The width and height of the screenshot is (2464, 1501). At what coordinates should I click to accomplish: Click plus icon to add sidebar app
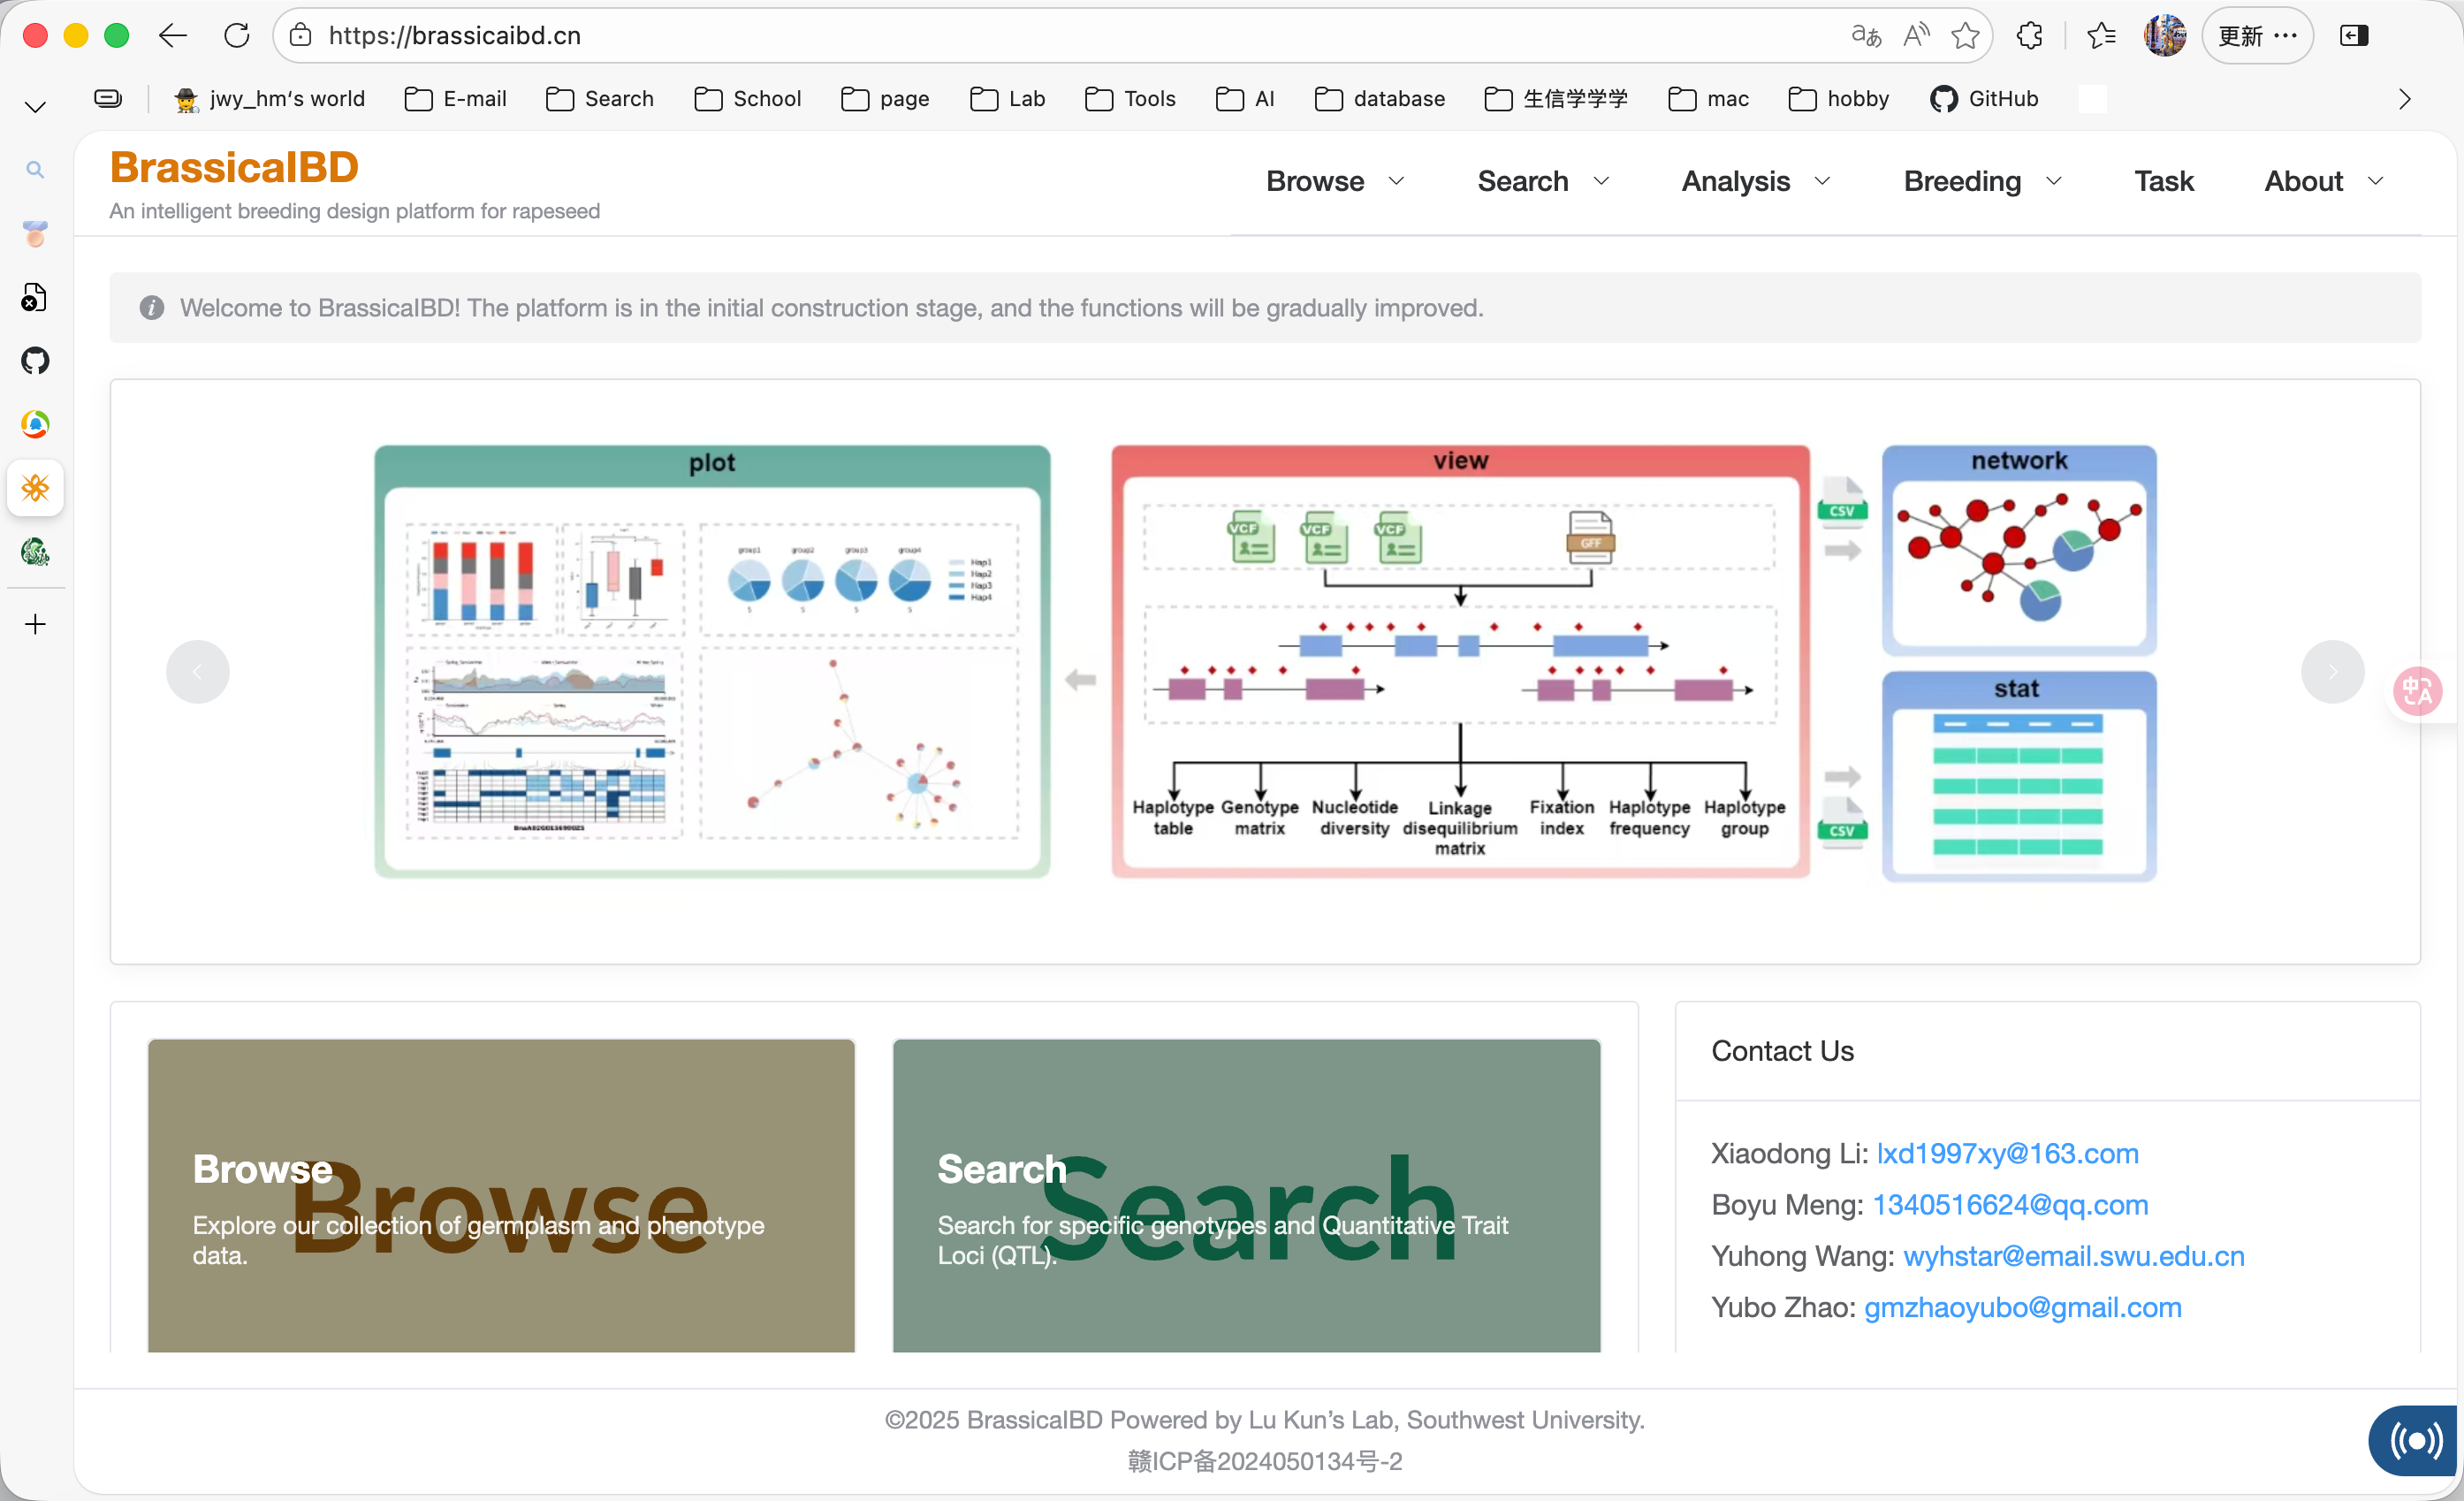(35, 624)
